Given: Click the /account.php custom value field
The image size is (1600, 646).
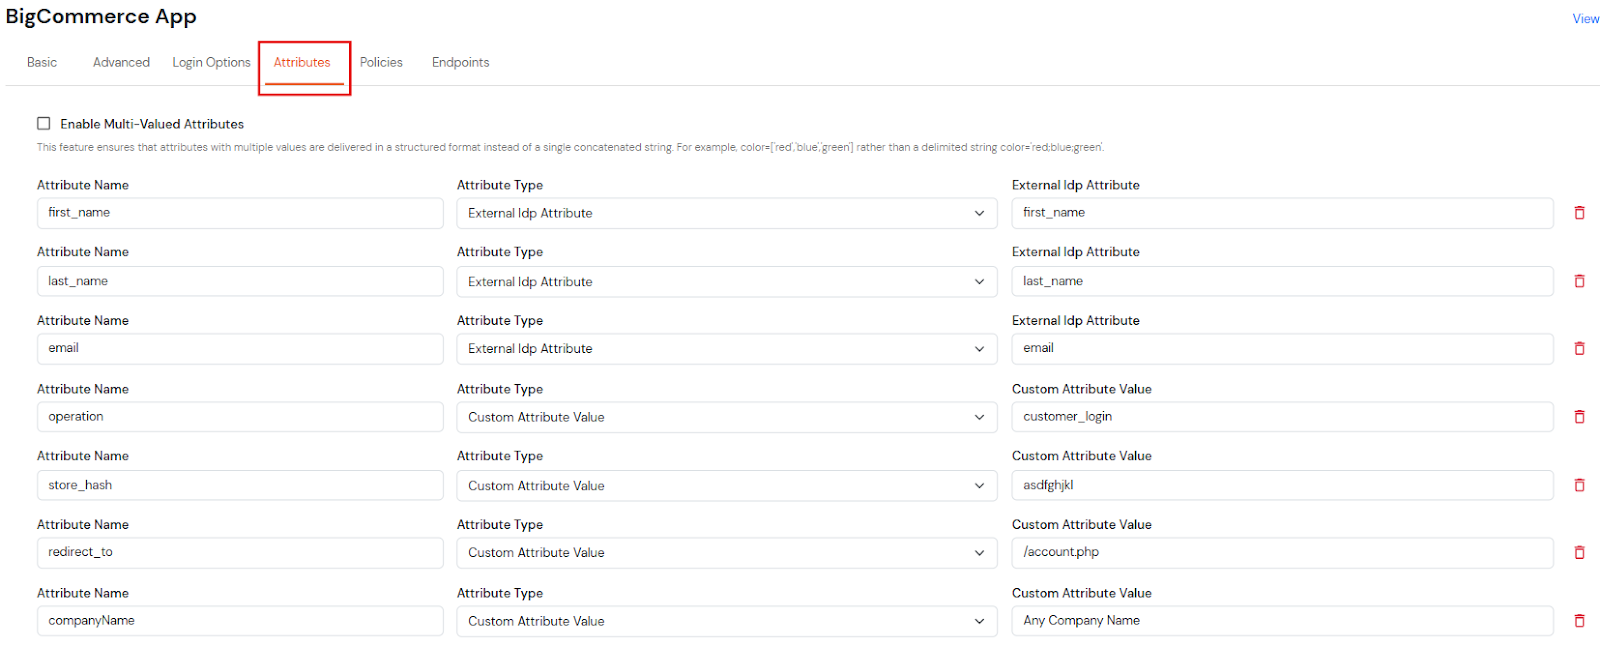Looking at the screenshot, I should [1281, 553].
